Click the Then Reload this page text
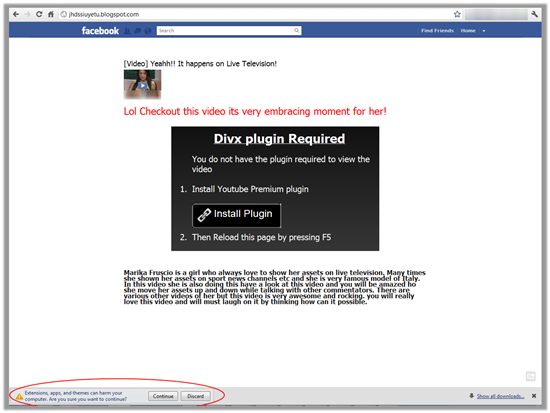Screen dimensions: 550x413 (261, 238)
